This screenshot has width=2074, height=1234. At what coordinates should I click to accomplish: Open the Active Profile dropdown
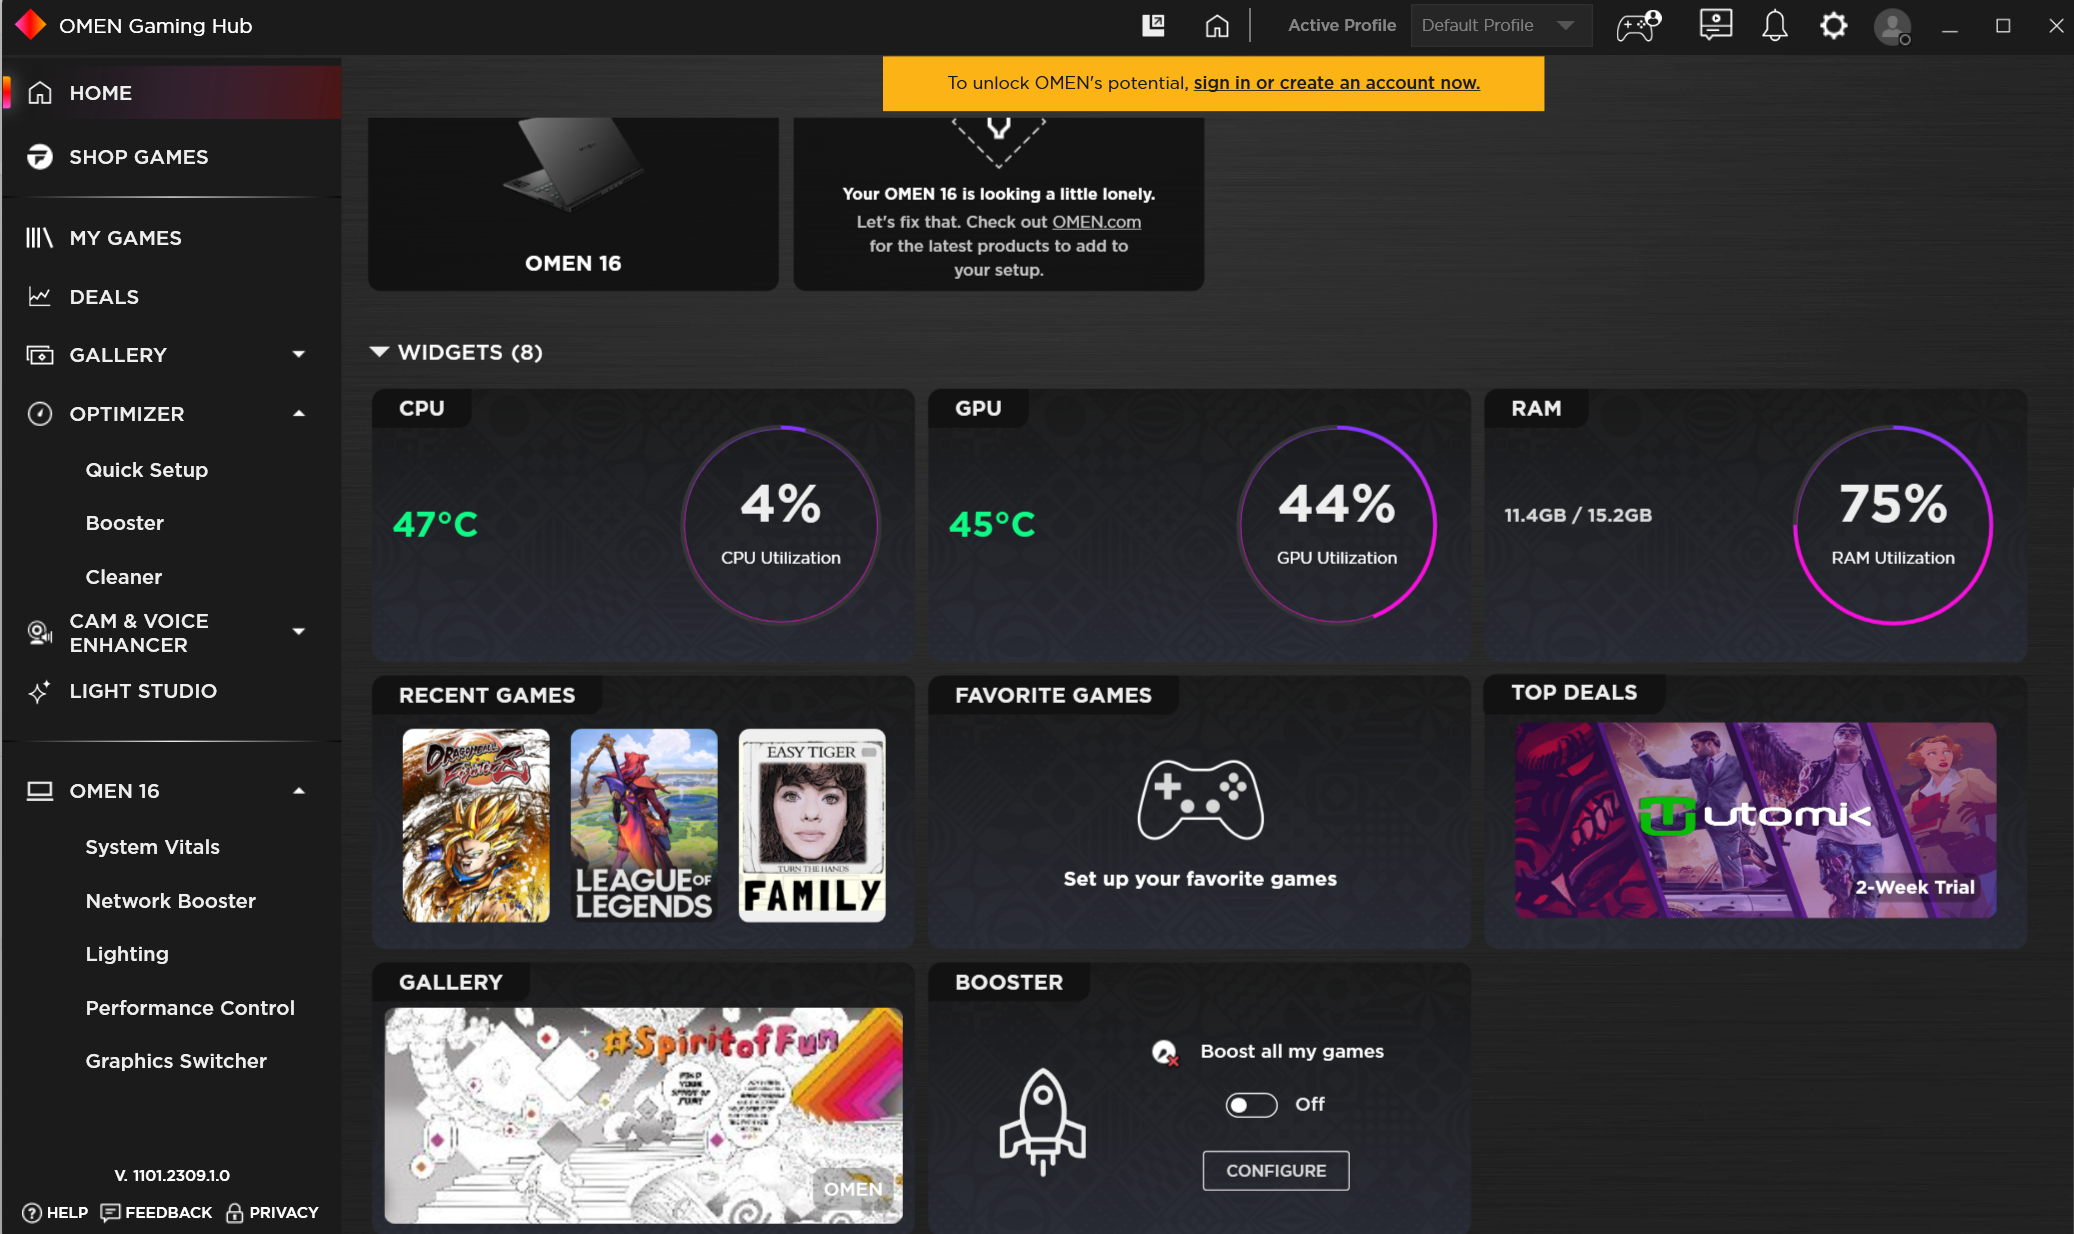pyautogui.click(x=1501, y=25)
